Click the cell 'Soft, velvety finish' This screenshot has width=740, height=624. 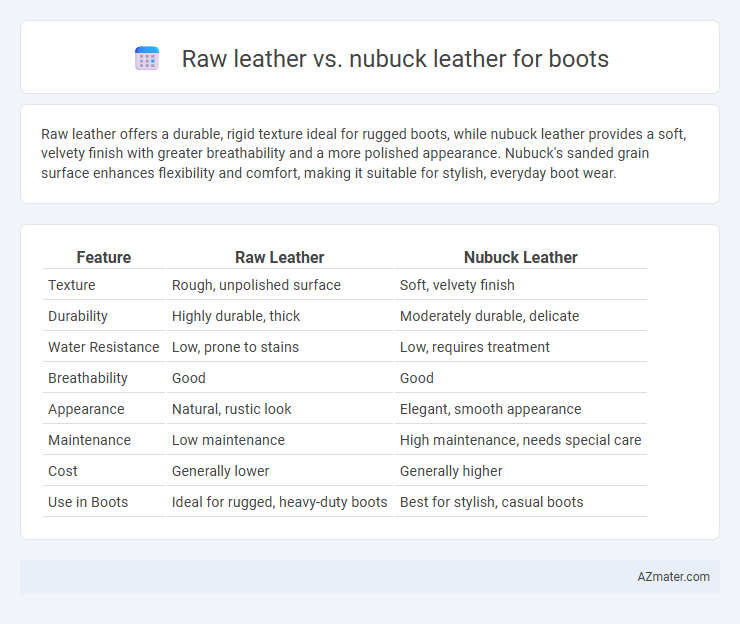click(x=457, y=285)
